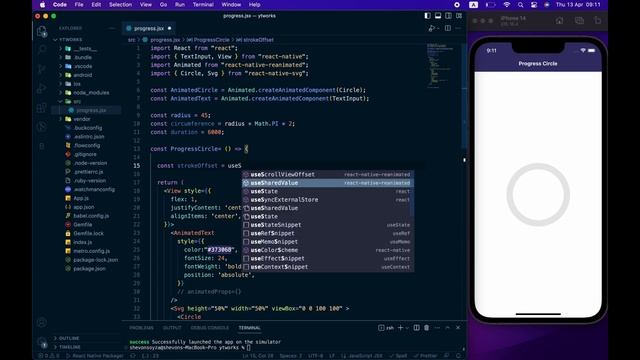Open terminal panel more actions ellipsis
This screenshot has height=360, width=640.
pos(437,328)
